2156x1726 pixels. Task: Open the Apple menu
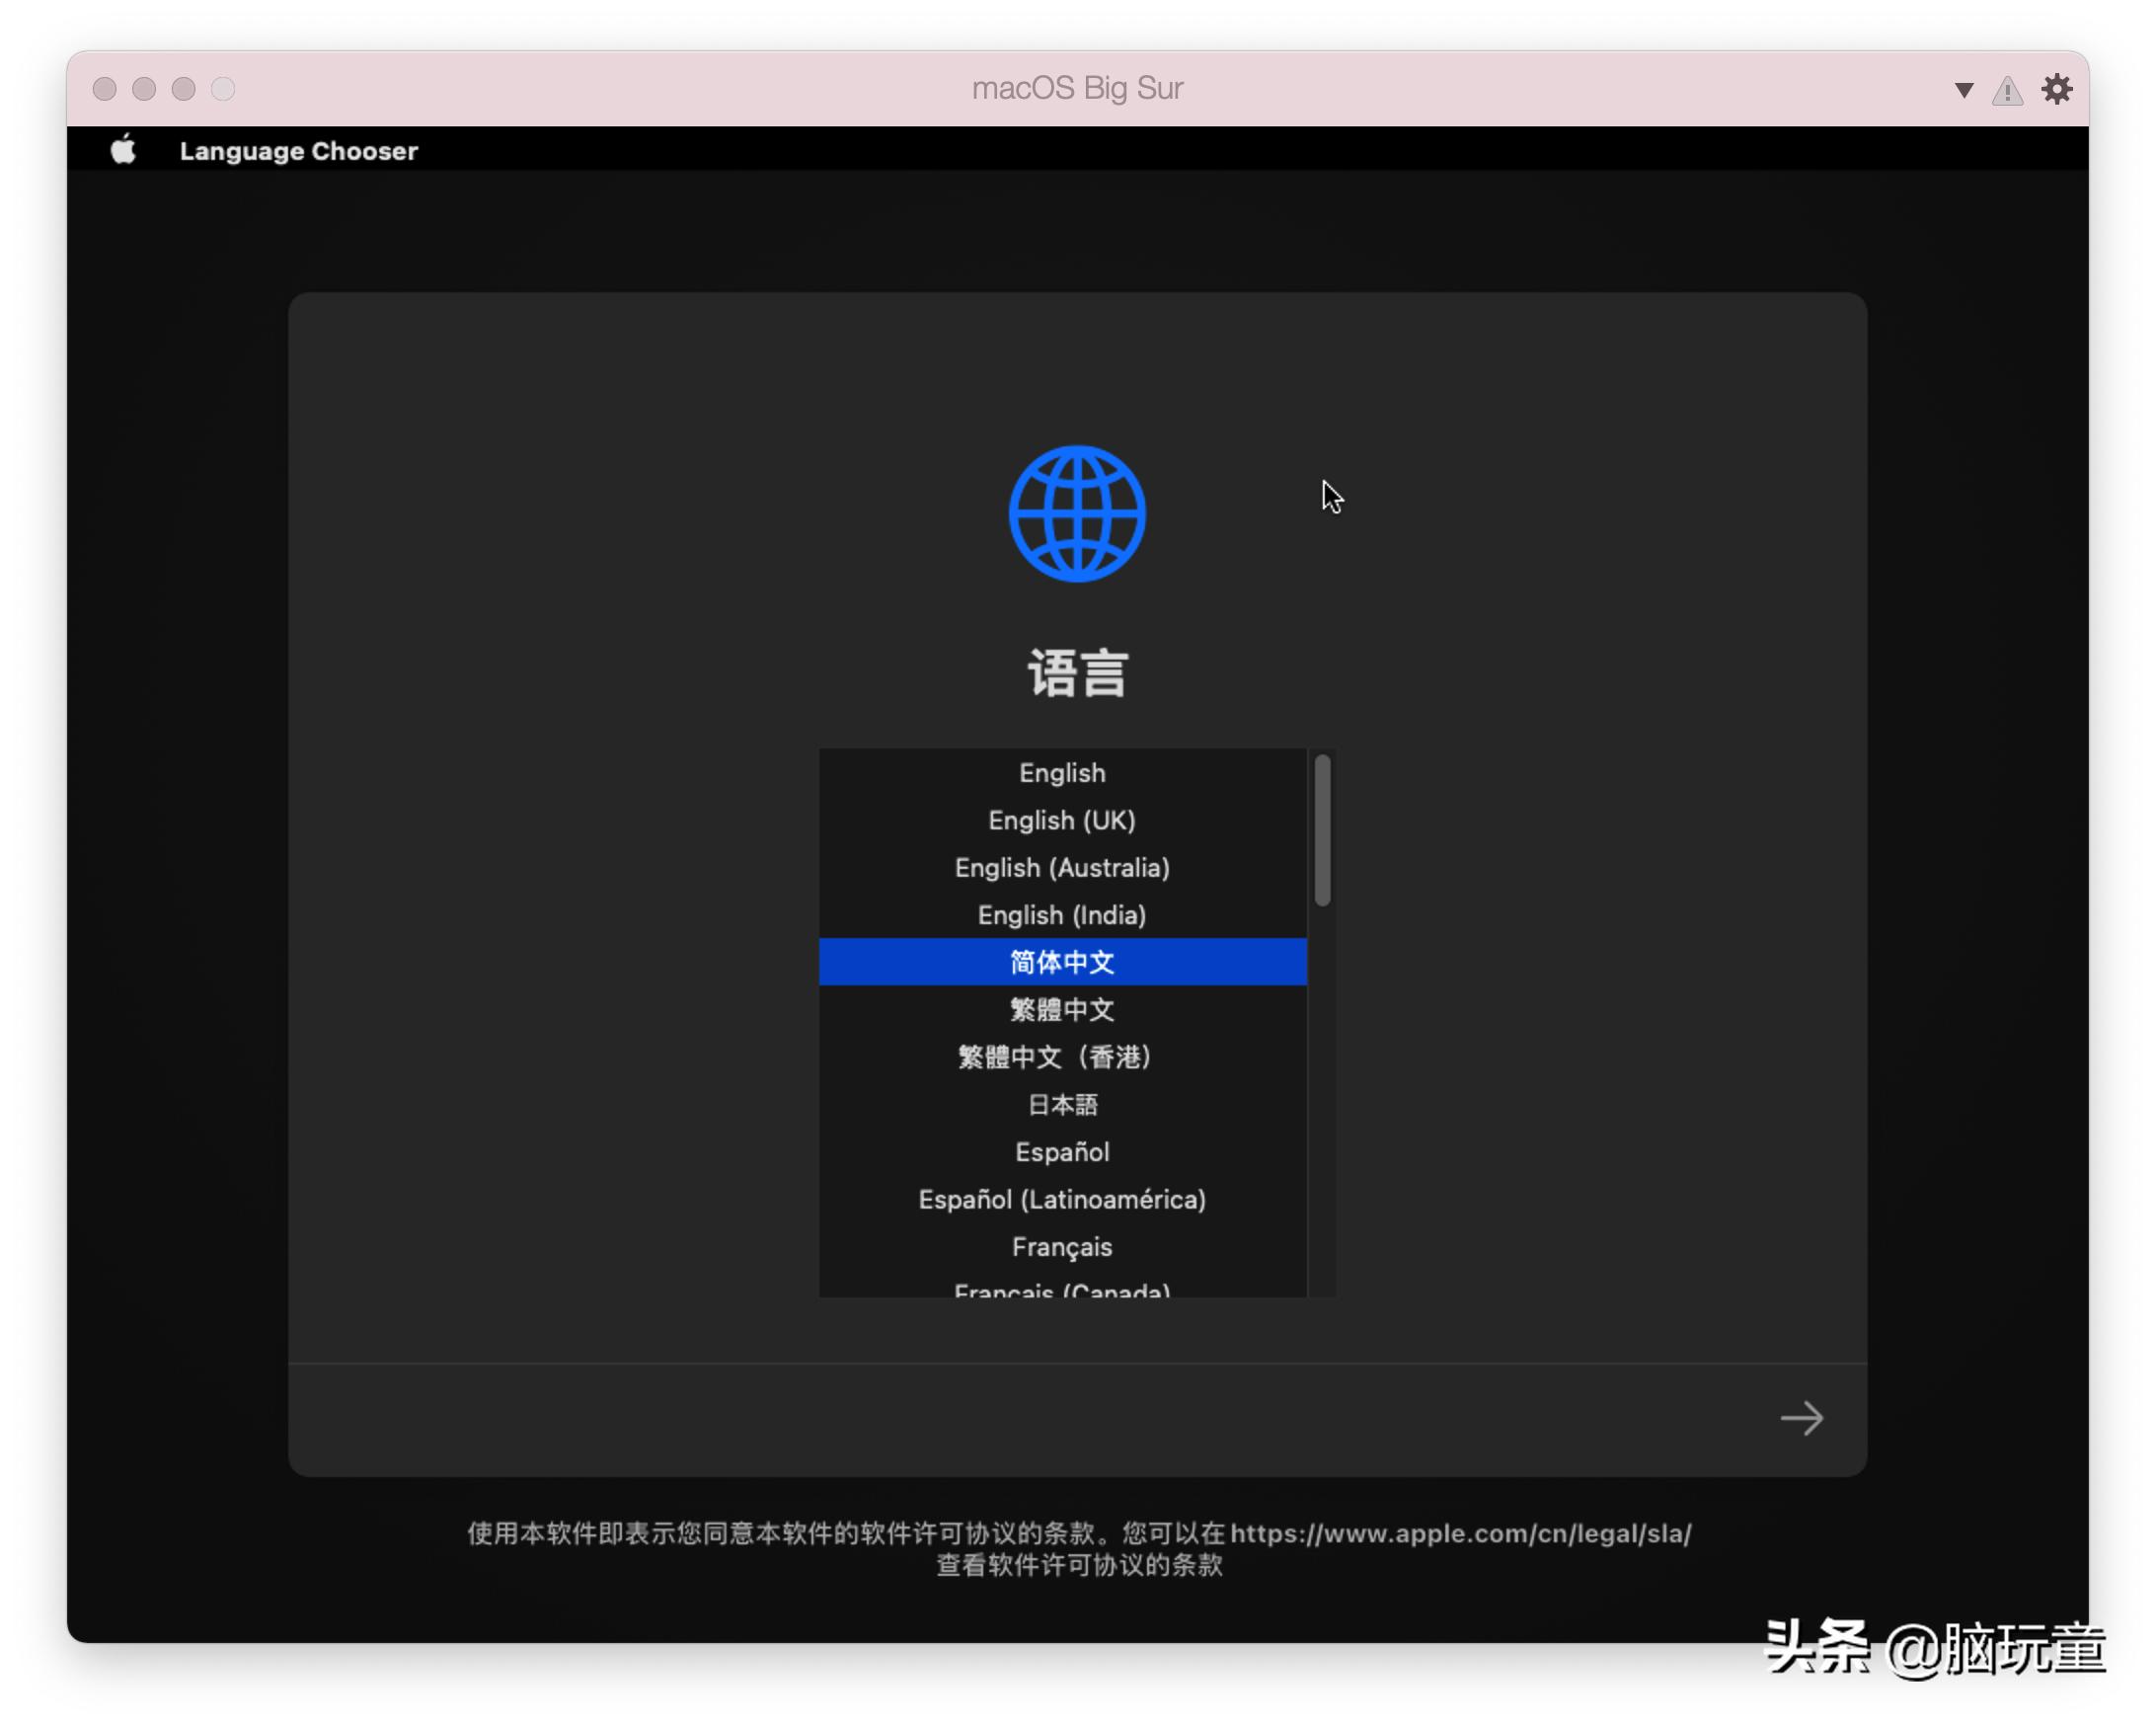[123, 150]
